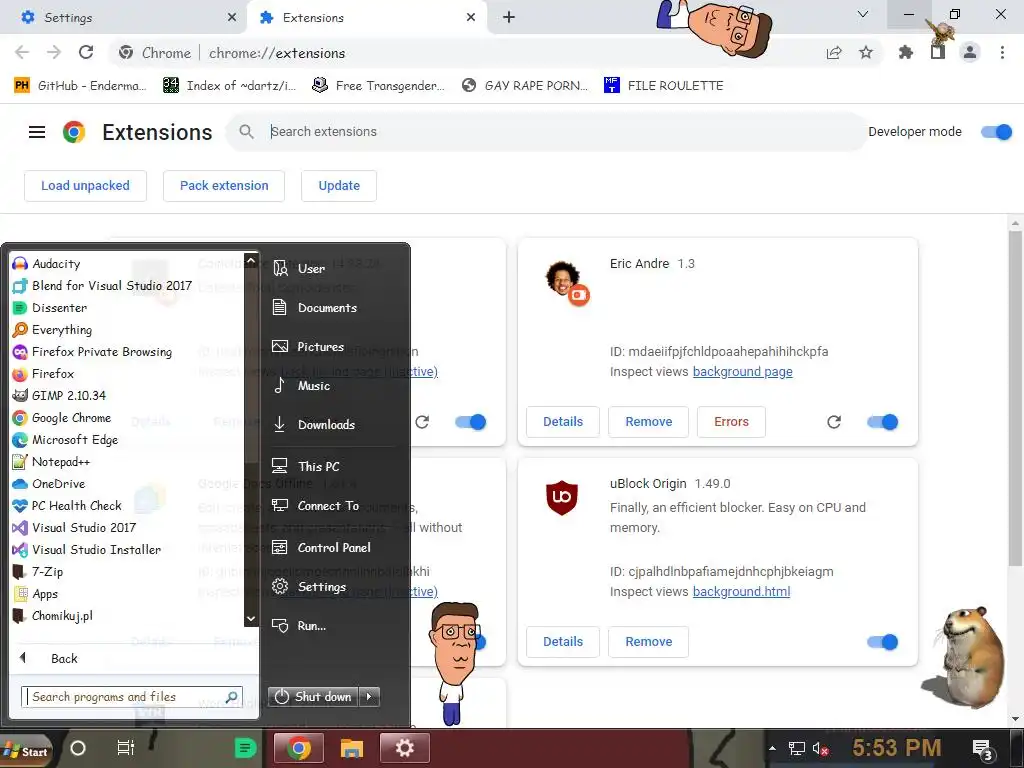Open the 7-Zip folder
This screenshot has height=768, width=1024.
pyautogui.click(x=39, y=572)
